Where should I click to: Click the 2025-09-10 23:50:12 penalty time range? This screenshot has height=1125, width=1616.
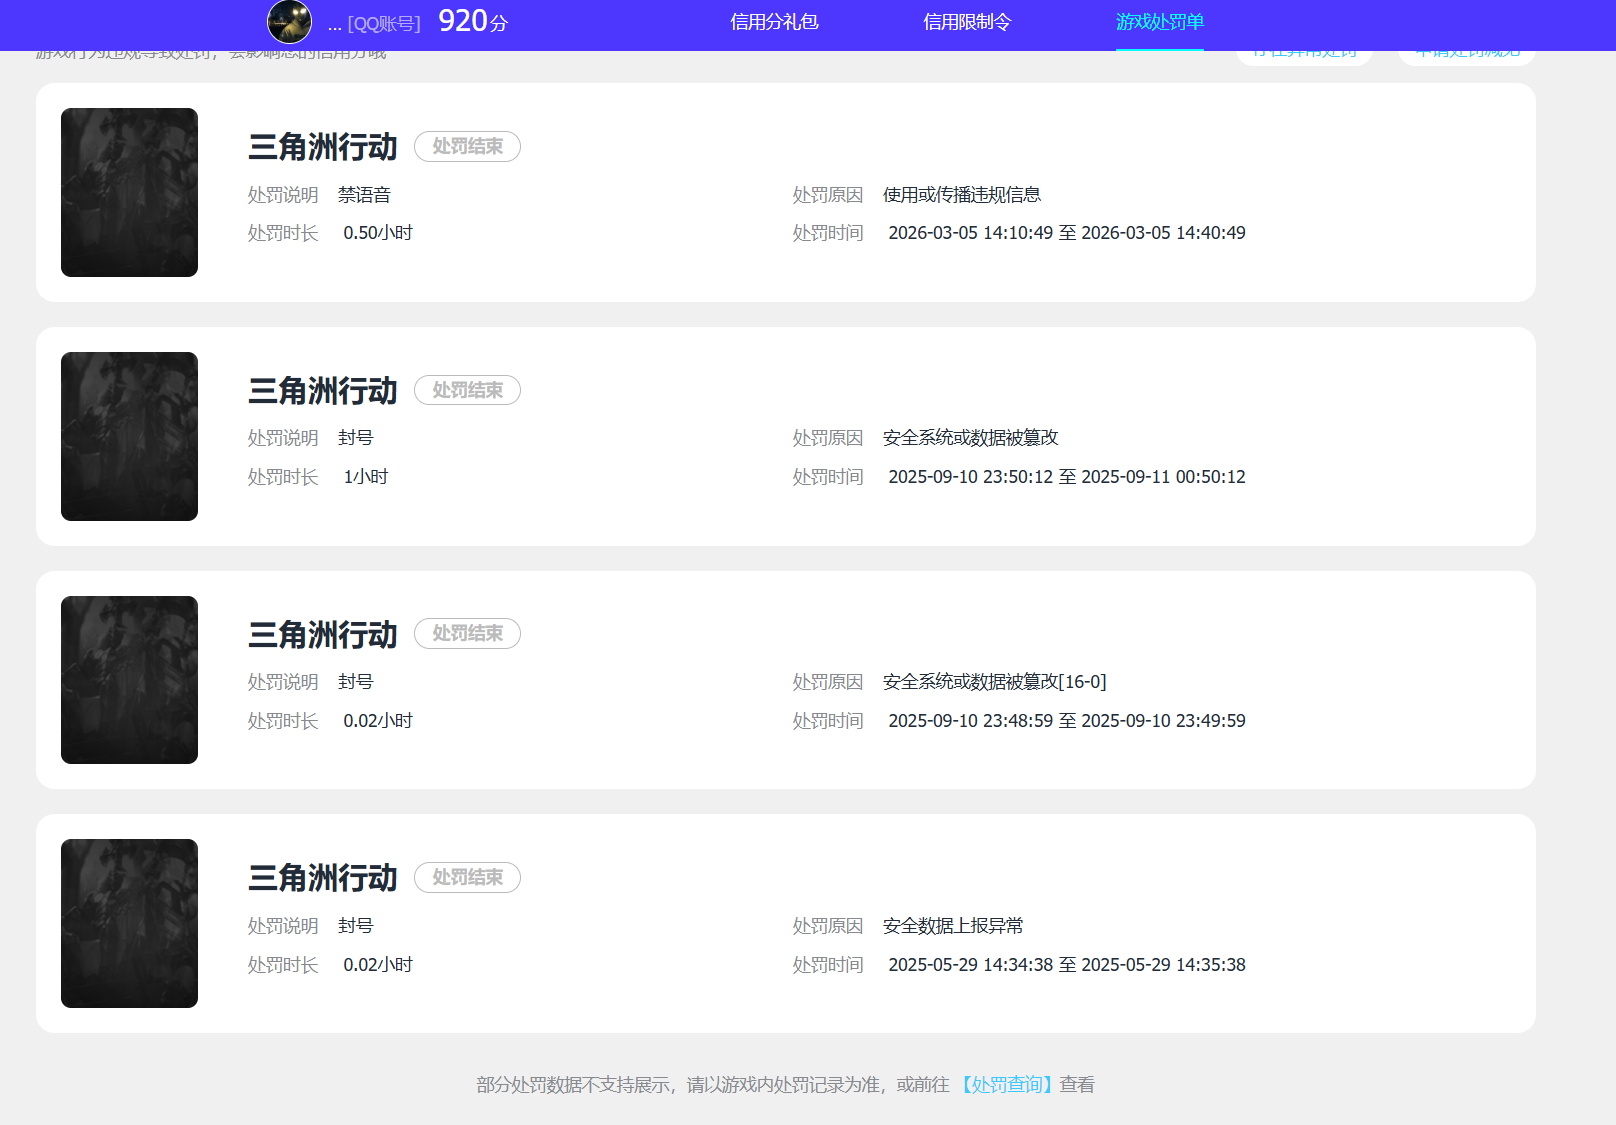click(1067, 477)
